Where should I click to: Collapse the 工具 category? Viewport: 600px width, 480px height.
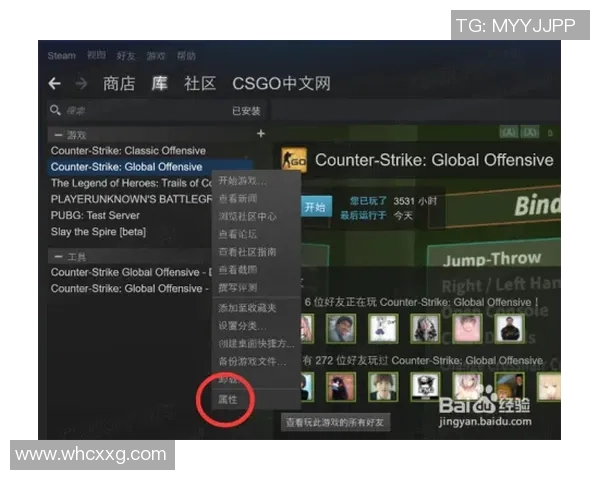pyautogui.click(x=58, y=256)
